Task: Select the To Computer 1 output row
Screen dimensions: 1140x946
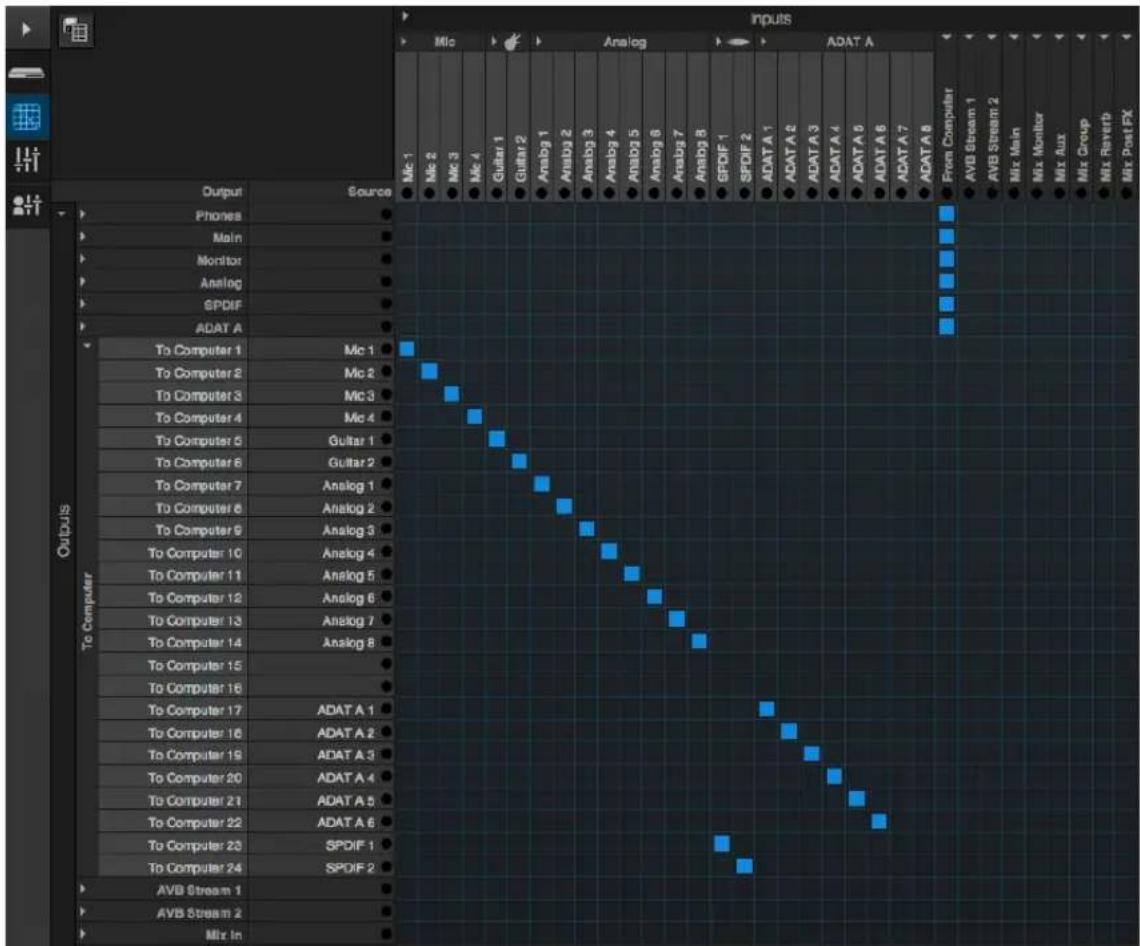Action: 171,350
